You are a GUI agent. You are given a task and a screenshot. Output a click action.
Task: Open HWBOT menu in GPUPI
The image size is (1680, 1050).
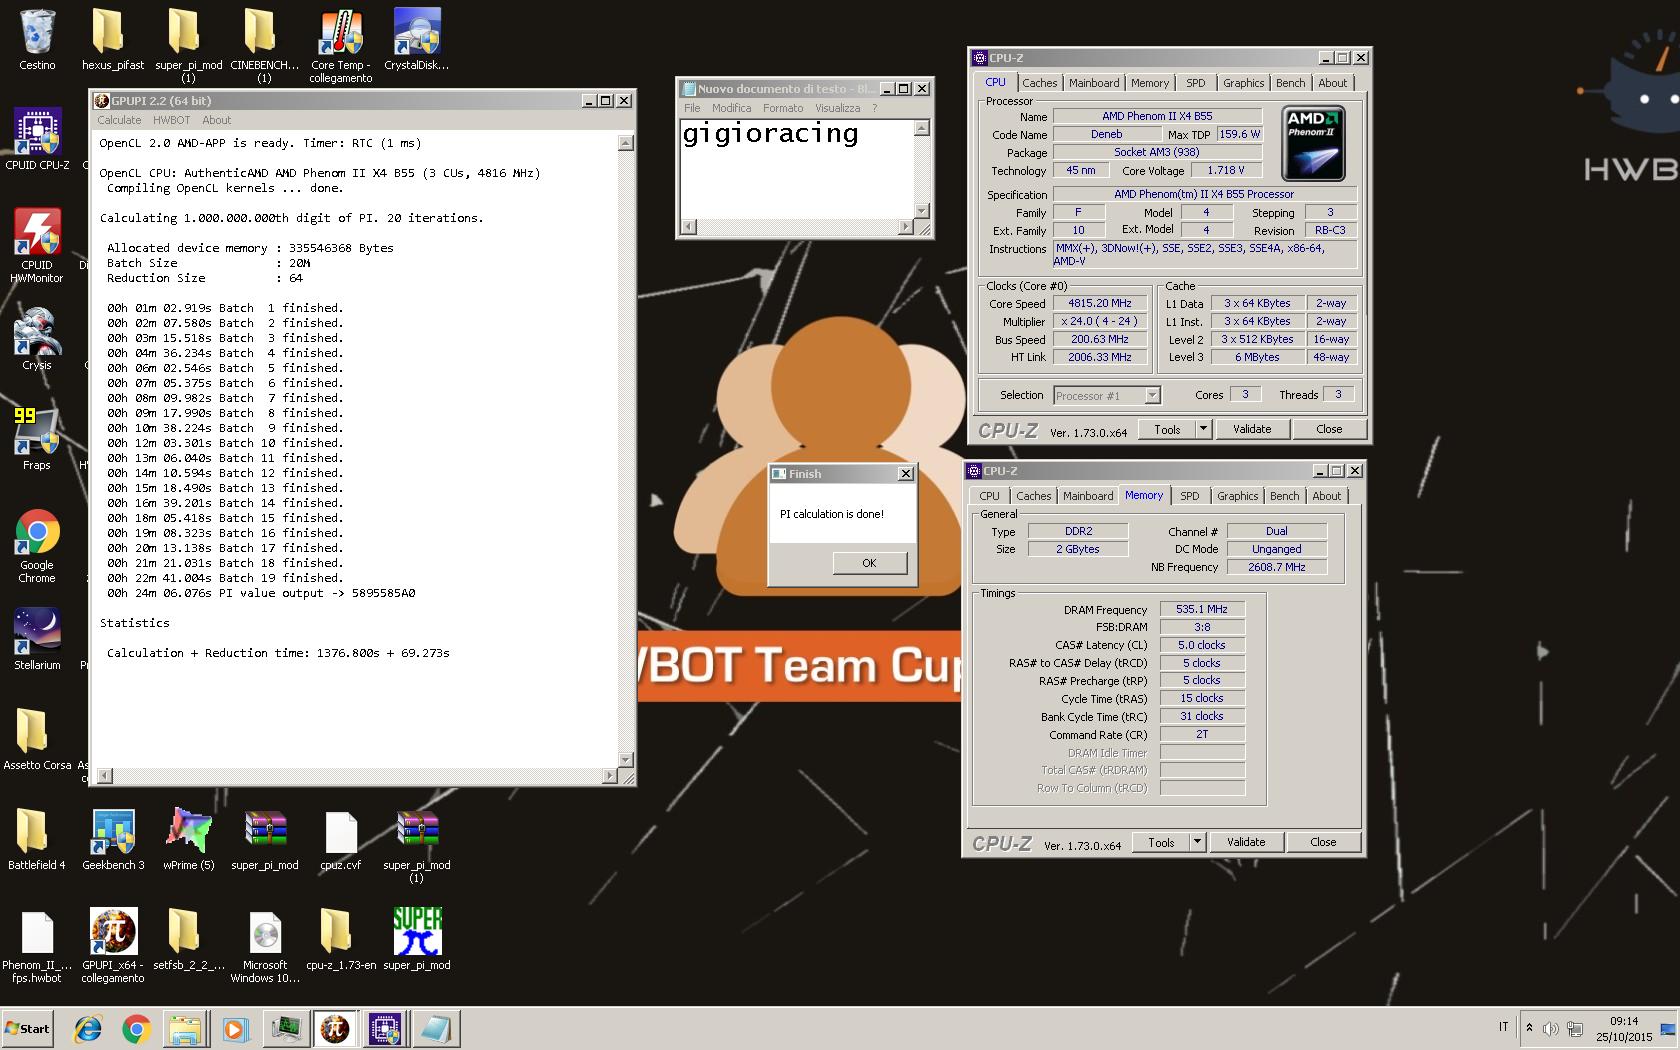[171, 120]
